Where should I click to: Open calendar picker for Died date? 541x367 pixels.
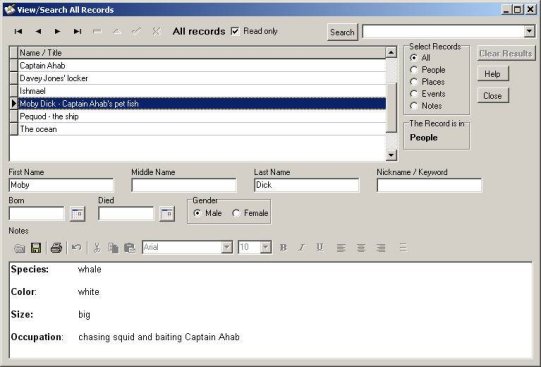click(167, 214)
